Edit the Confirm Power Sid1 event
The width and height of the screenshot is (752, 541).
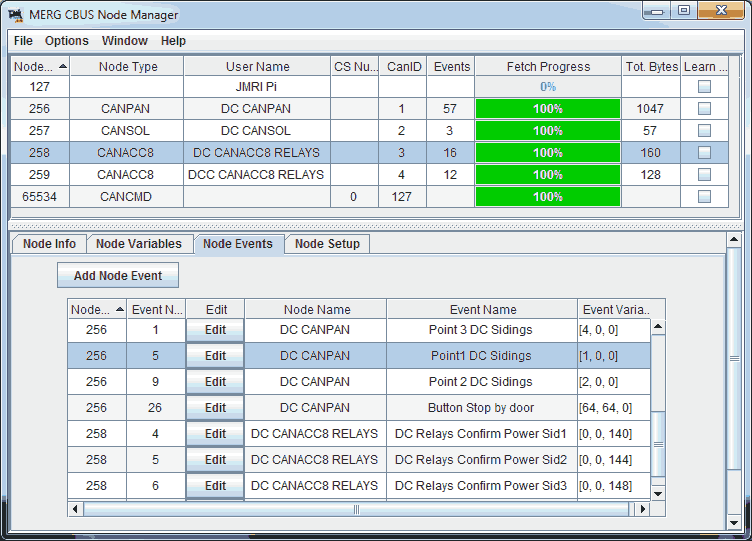(x=215, y=434)
